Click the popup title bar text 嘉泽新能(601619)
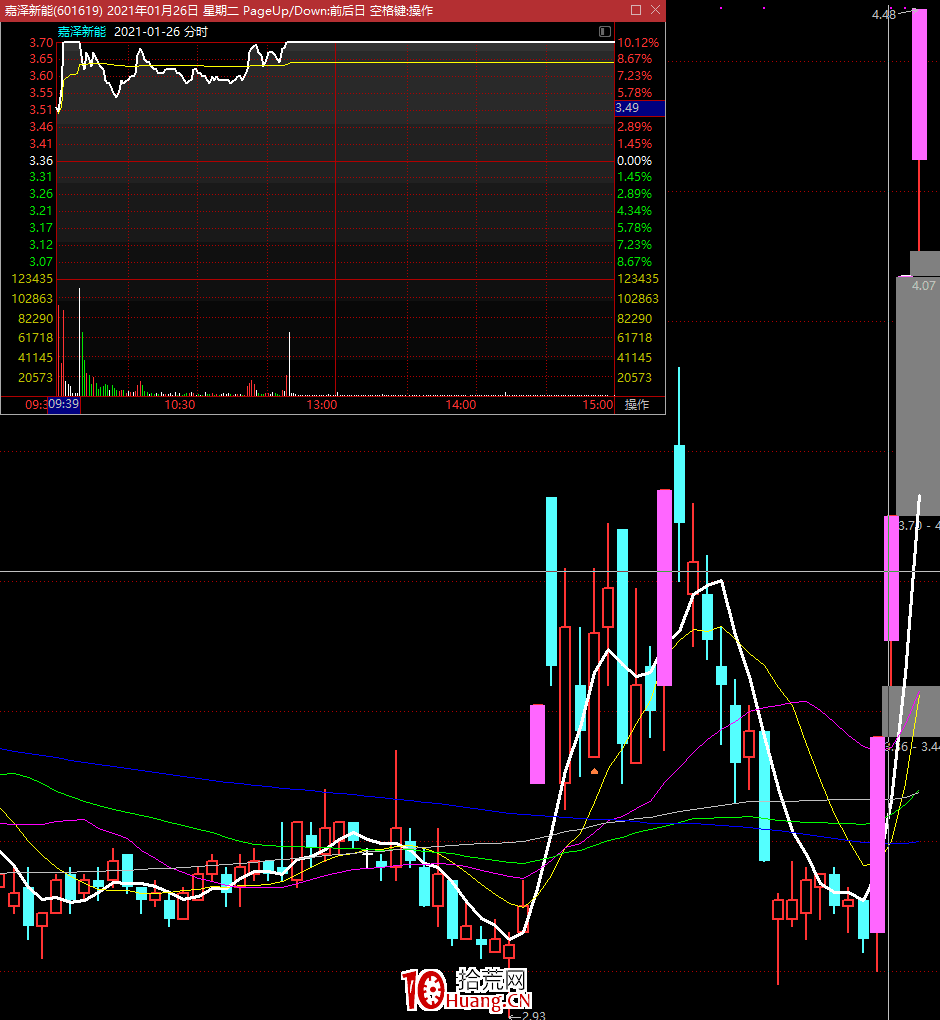Viewport: 940px width, 1020px height. tap(53, 10)
